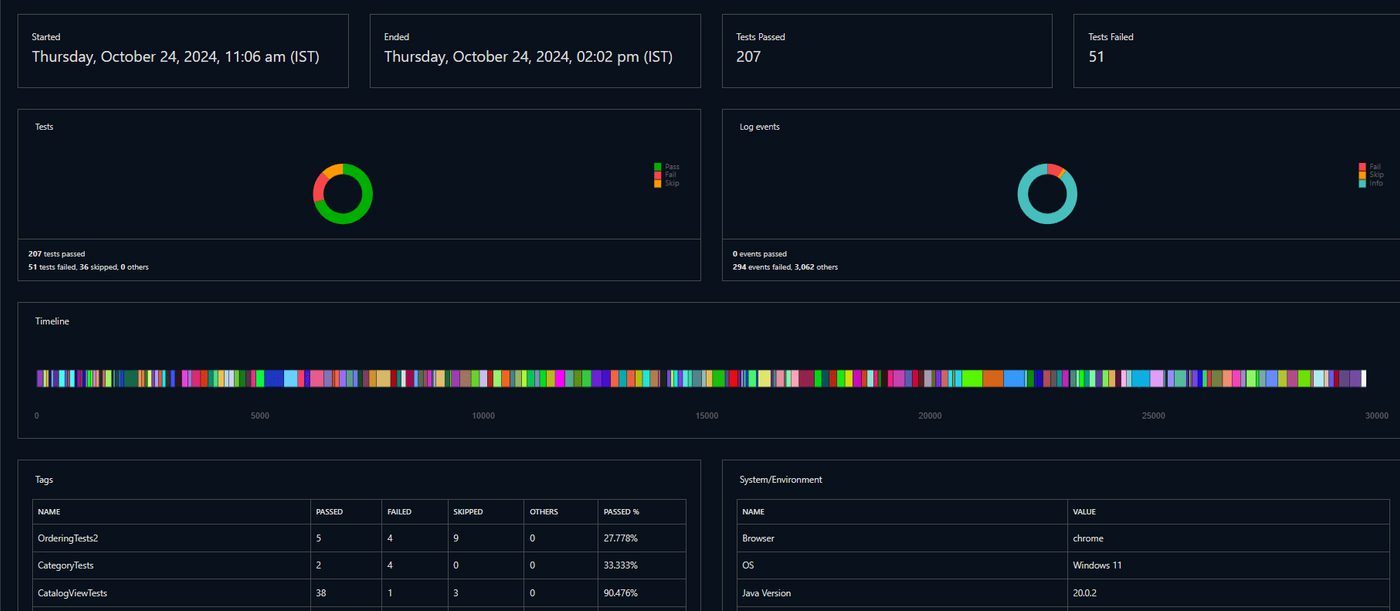
Task: Click the '51 tests failed, 36 skipped' summary line
Action: click(88, 267)
